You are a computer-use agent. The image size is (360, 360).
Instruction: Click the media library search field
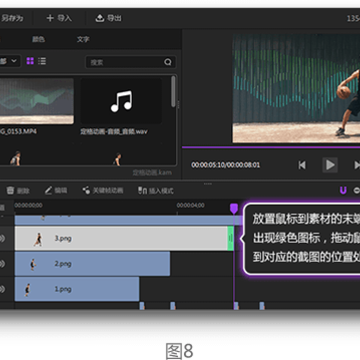click(x=131, y=62)
